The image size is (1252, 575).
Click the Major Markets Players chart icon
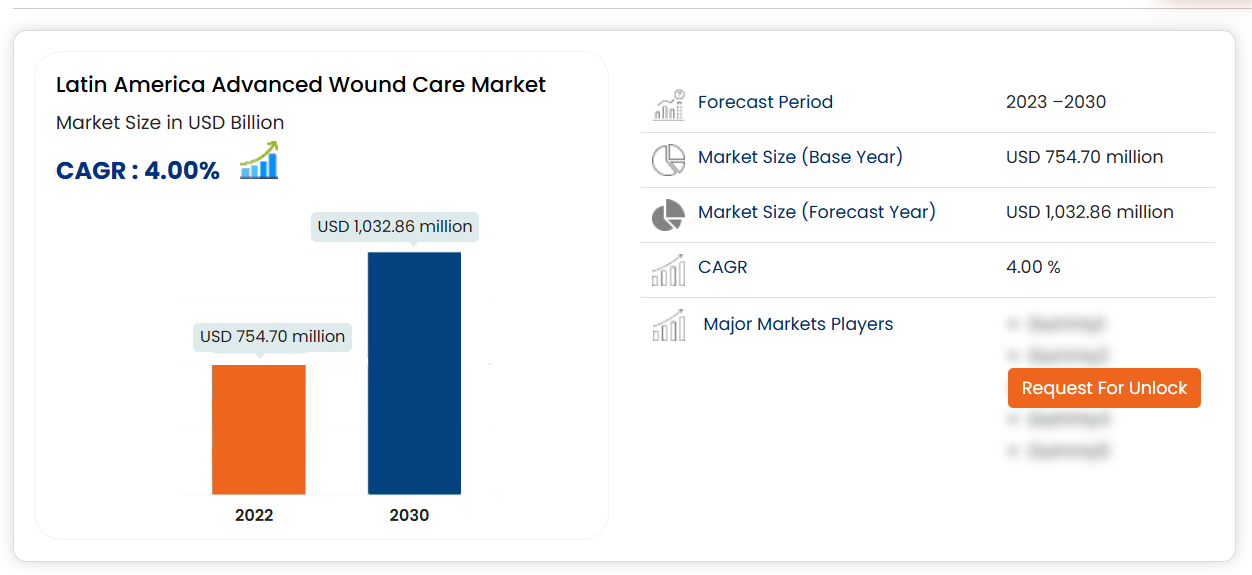pos(669,325)
